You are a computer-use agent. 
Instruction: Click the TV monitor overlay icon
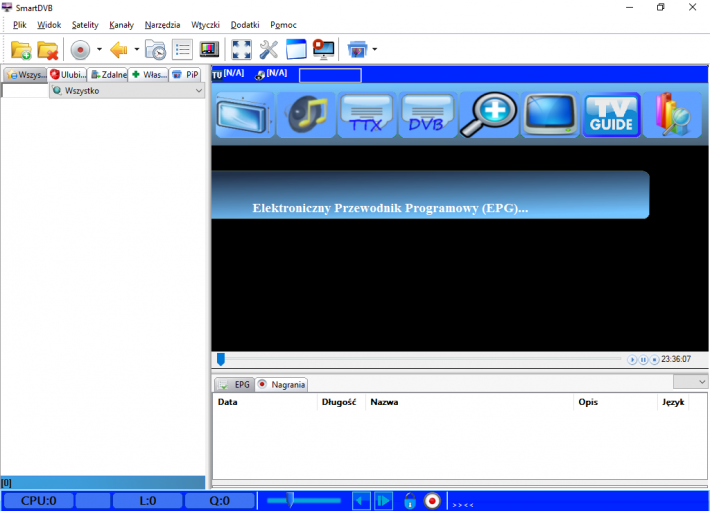[x=550, y=115]
